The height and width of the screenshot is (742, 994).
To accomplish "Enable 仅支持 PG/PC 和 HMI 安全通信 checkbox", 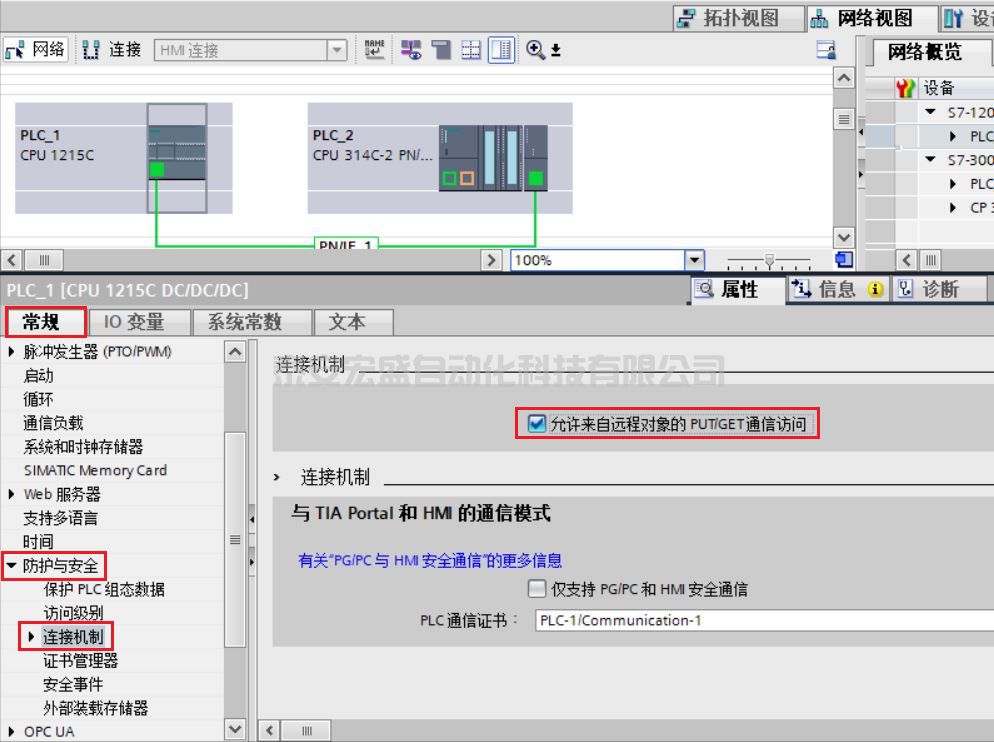I will point(538,589).
